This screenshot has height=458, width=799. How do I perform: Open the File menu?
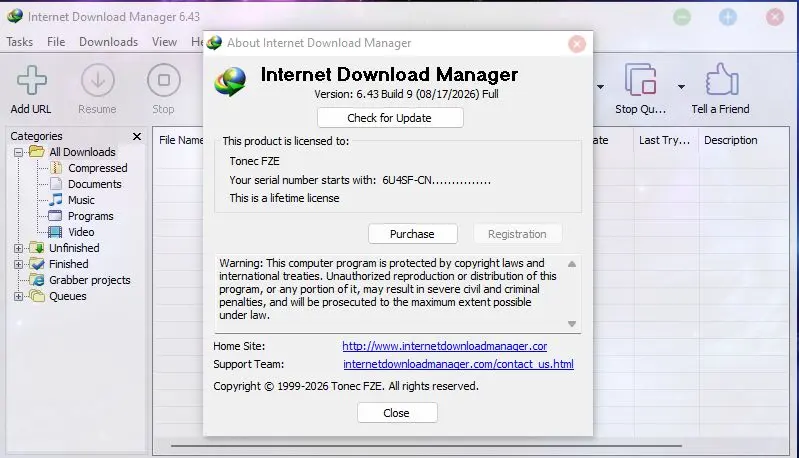56,42
